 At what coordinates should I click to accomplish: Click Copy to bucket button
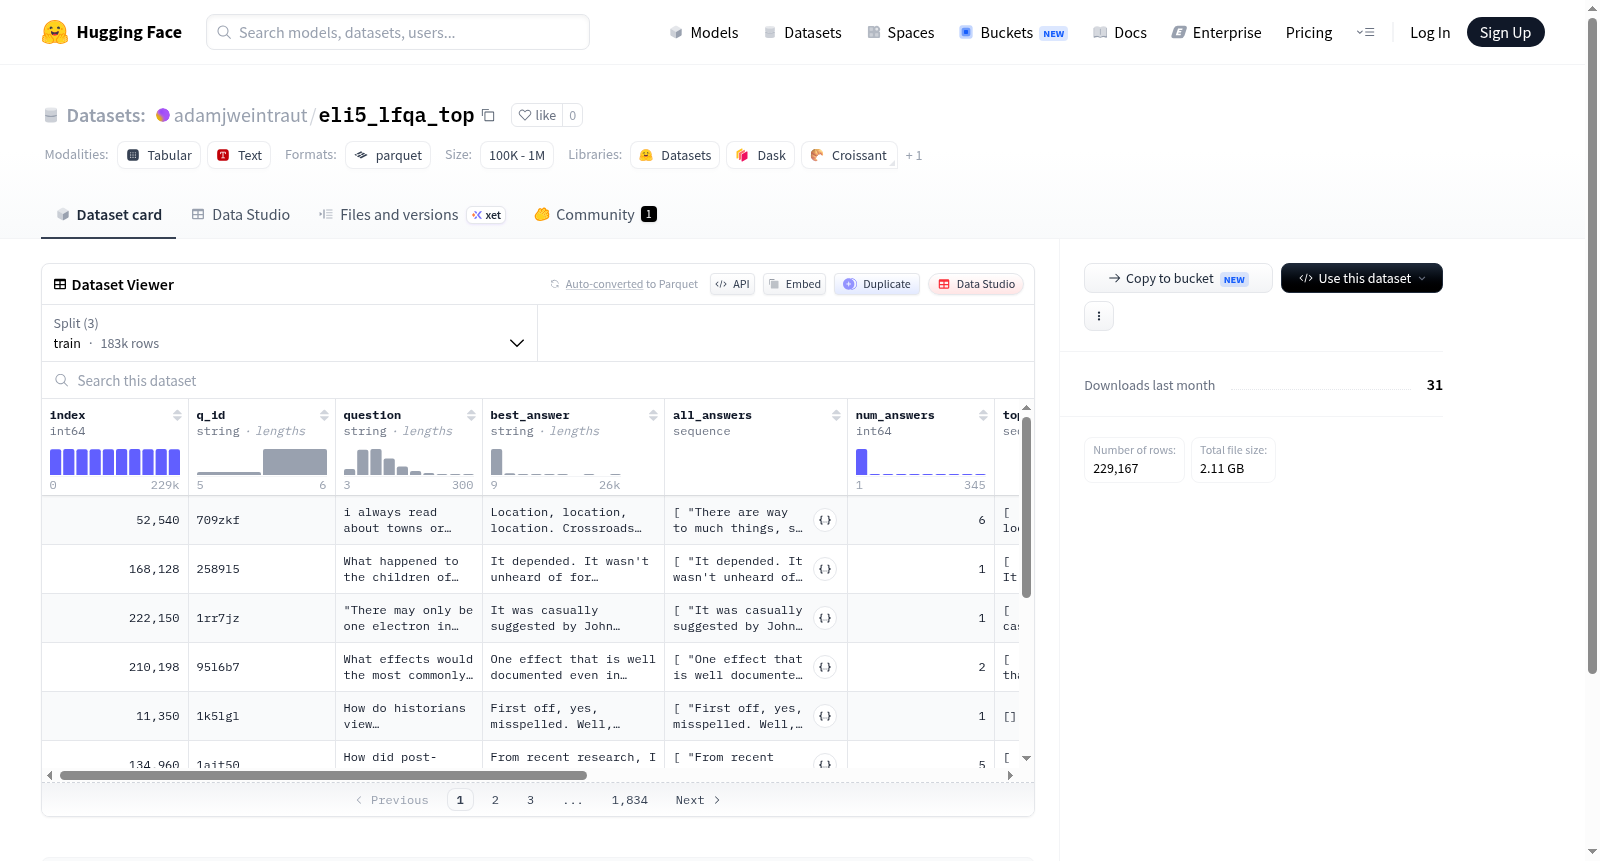click(1178, 278)
